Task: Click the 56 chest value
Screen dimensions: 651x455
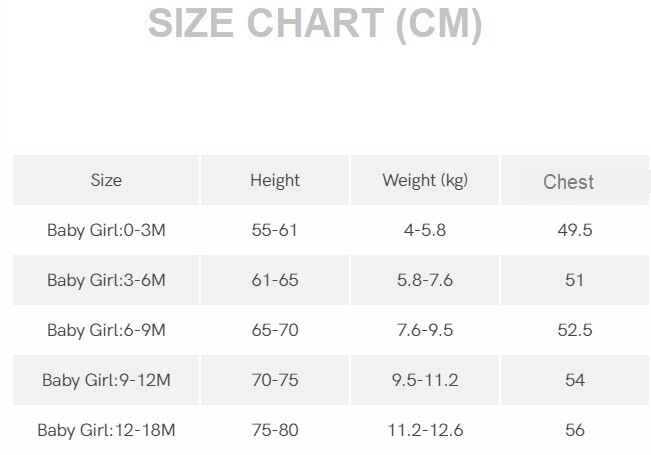Action: (x=575, y=430)
